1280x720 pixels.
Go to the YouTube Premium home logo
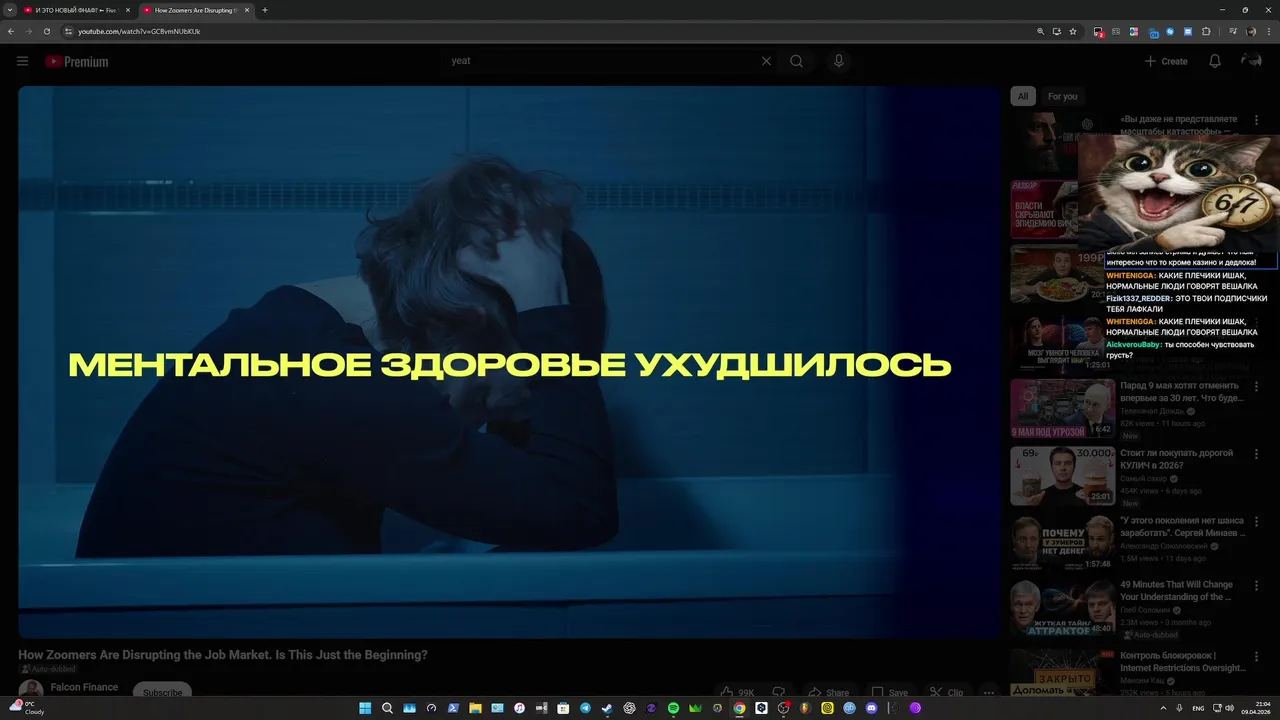coord(76,61)
